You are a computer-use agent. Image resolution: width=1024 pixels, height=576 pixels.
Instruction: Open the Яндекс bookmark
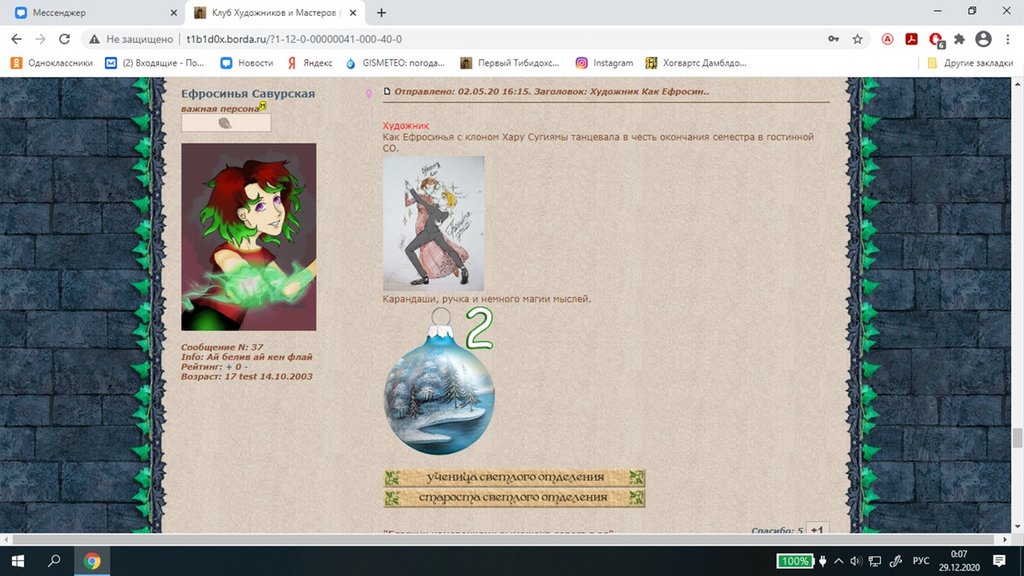[x=310, y=63]
